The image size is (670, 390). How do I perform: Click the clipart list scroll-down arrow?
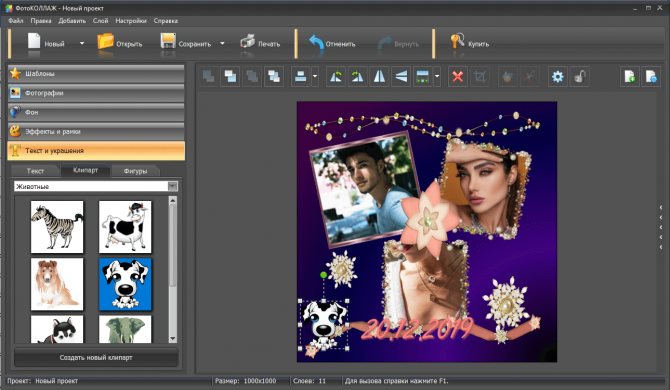[x=173, y=339]
